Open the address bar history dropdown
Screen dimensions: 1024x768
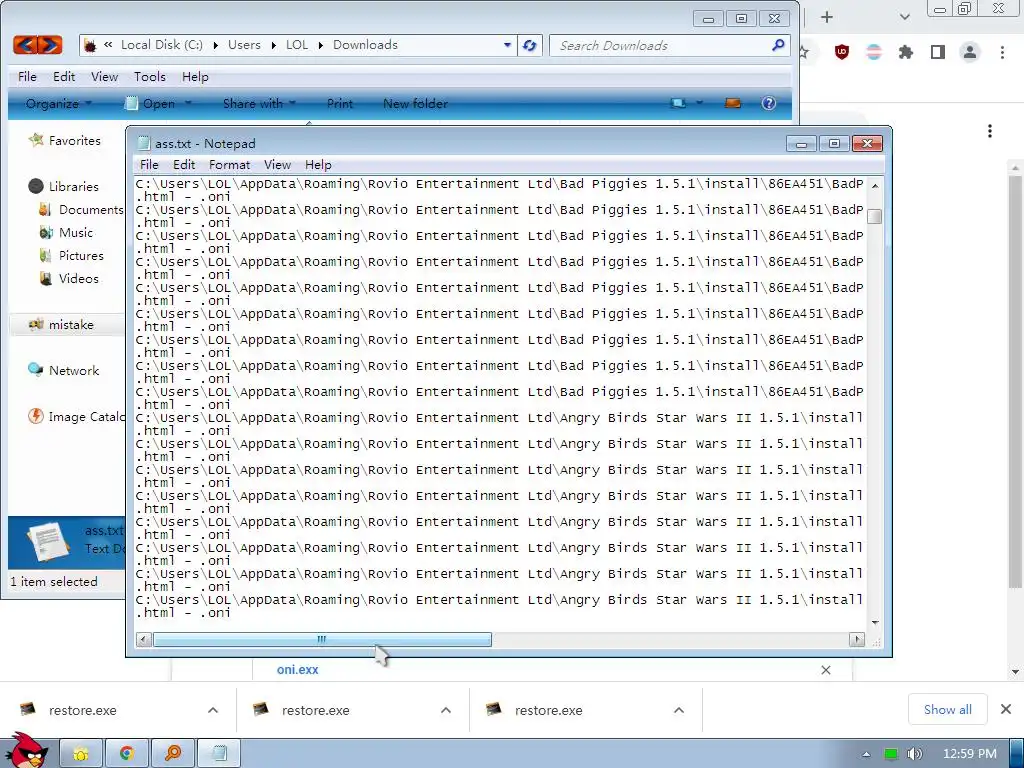pyautogui.click(x=507, y=45)
